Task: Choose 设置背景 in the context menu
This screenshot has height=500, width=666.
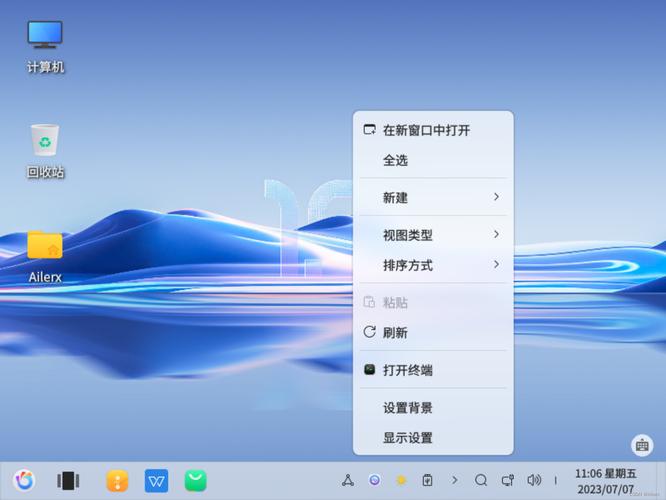Action: coord(433,408)
